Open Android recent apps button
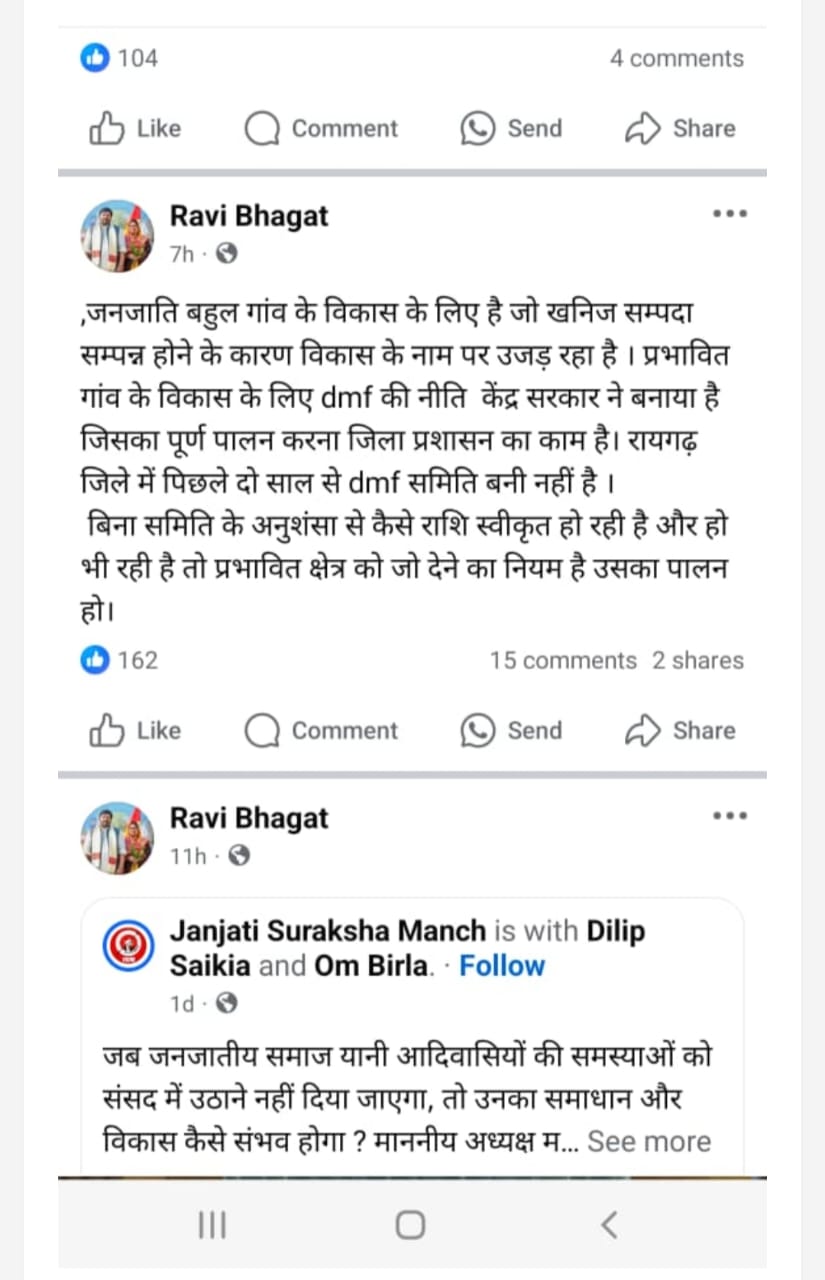The image size is (825, 1280). coord(212,1224)
